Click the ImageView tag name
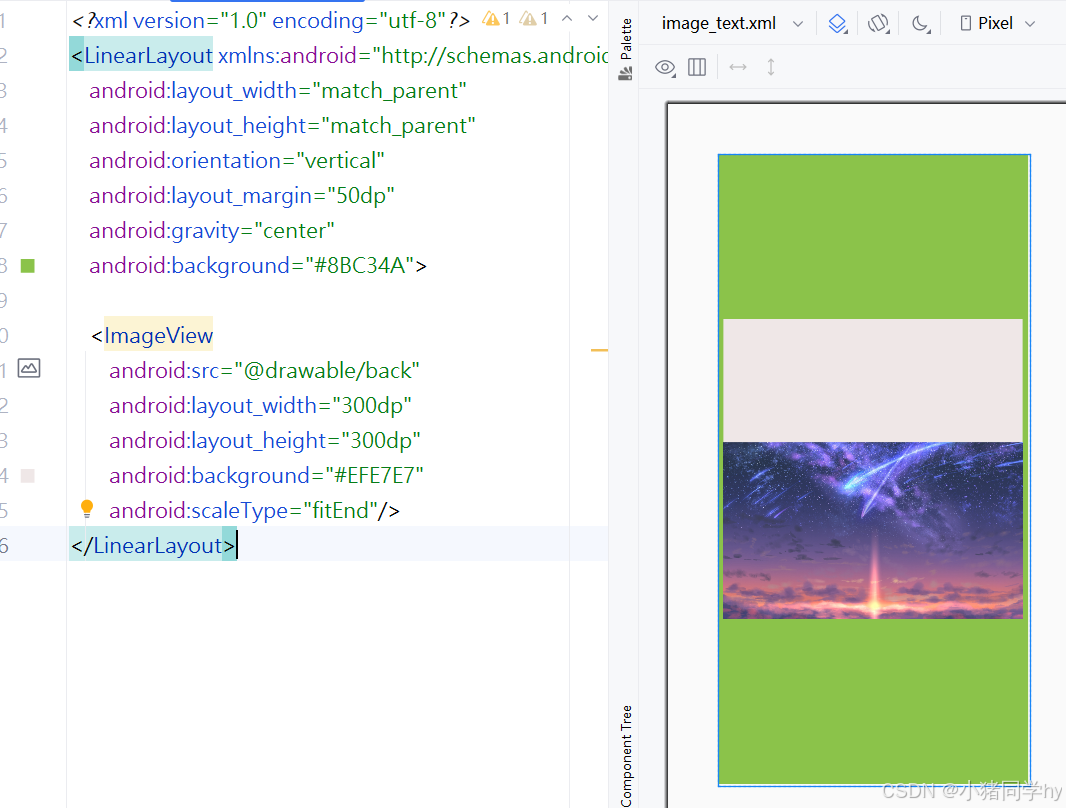 pos(158,335)
